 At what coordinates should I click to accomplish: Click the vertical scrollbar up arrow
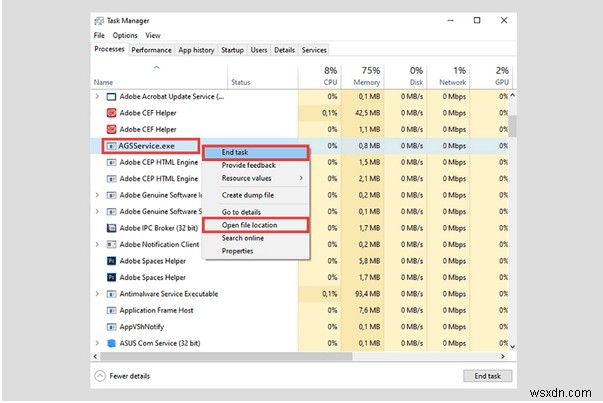click(512, 95)
